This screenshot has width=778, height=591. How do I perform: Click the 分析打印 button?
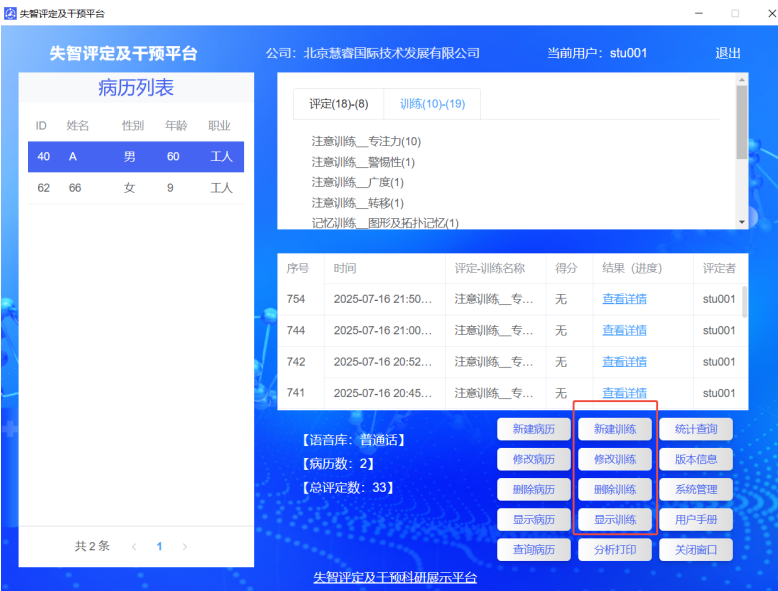click(615, 549)
